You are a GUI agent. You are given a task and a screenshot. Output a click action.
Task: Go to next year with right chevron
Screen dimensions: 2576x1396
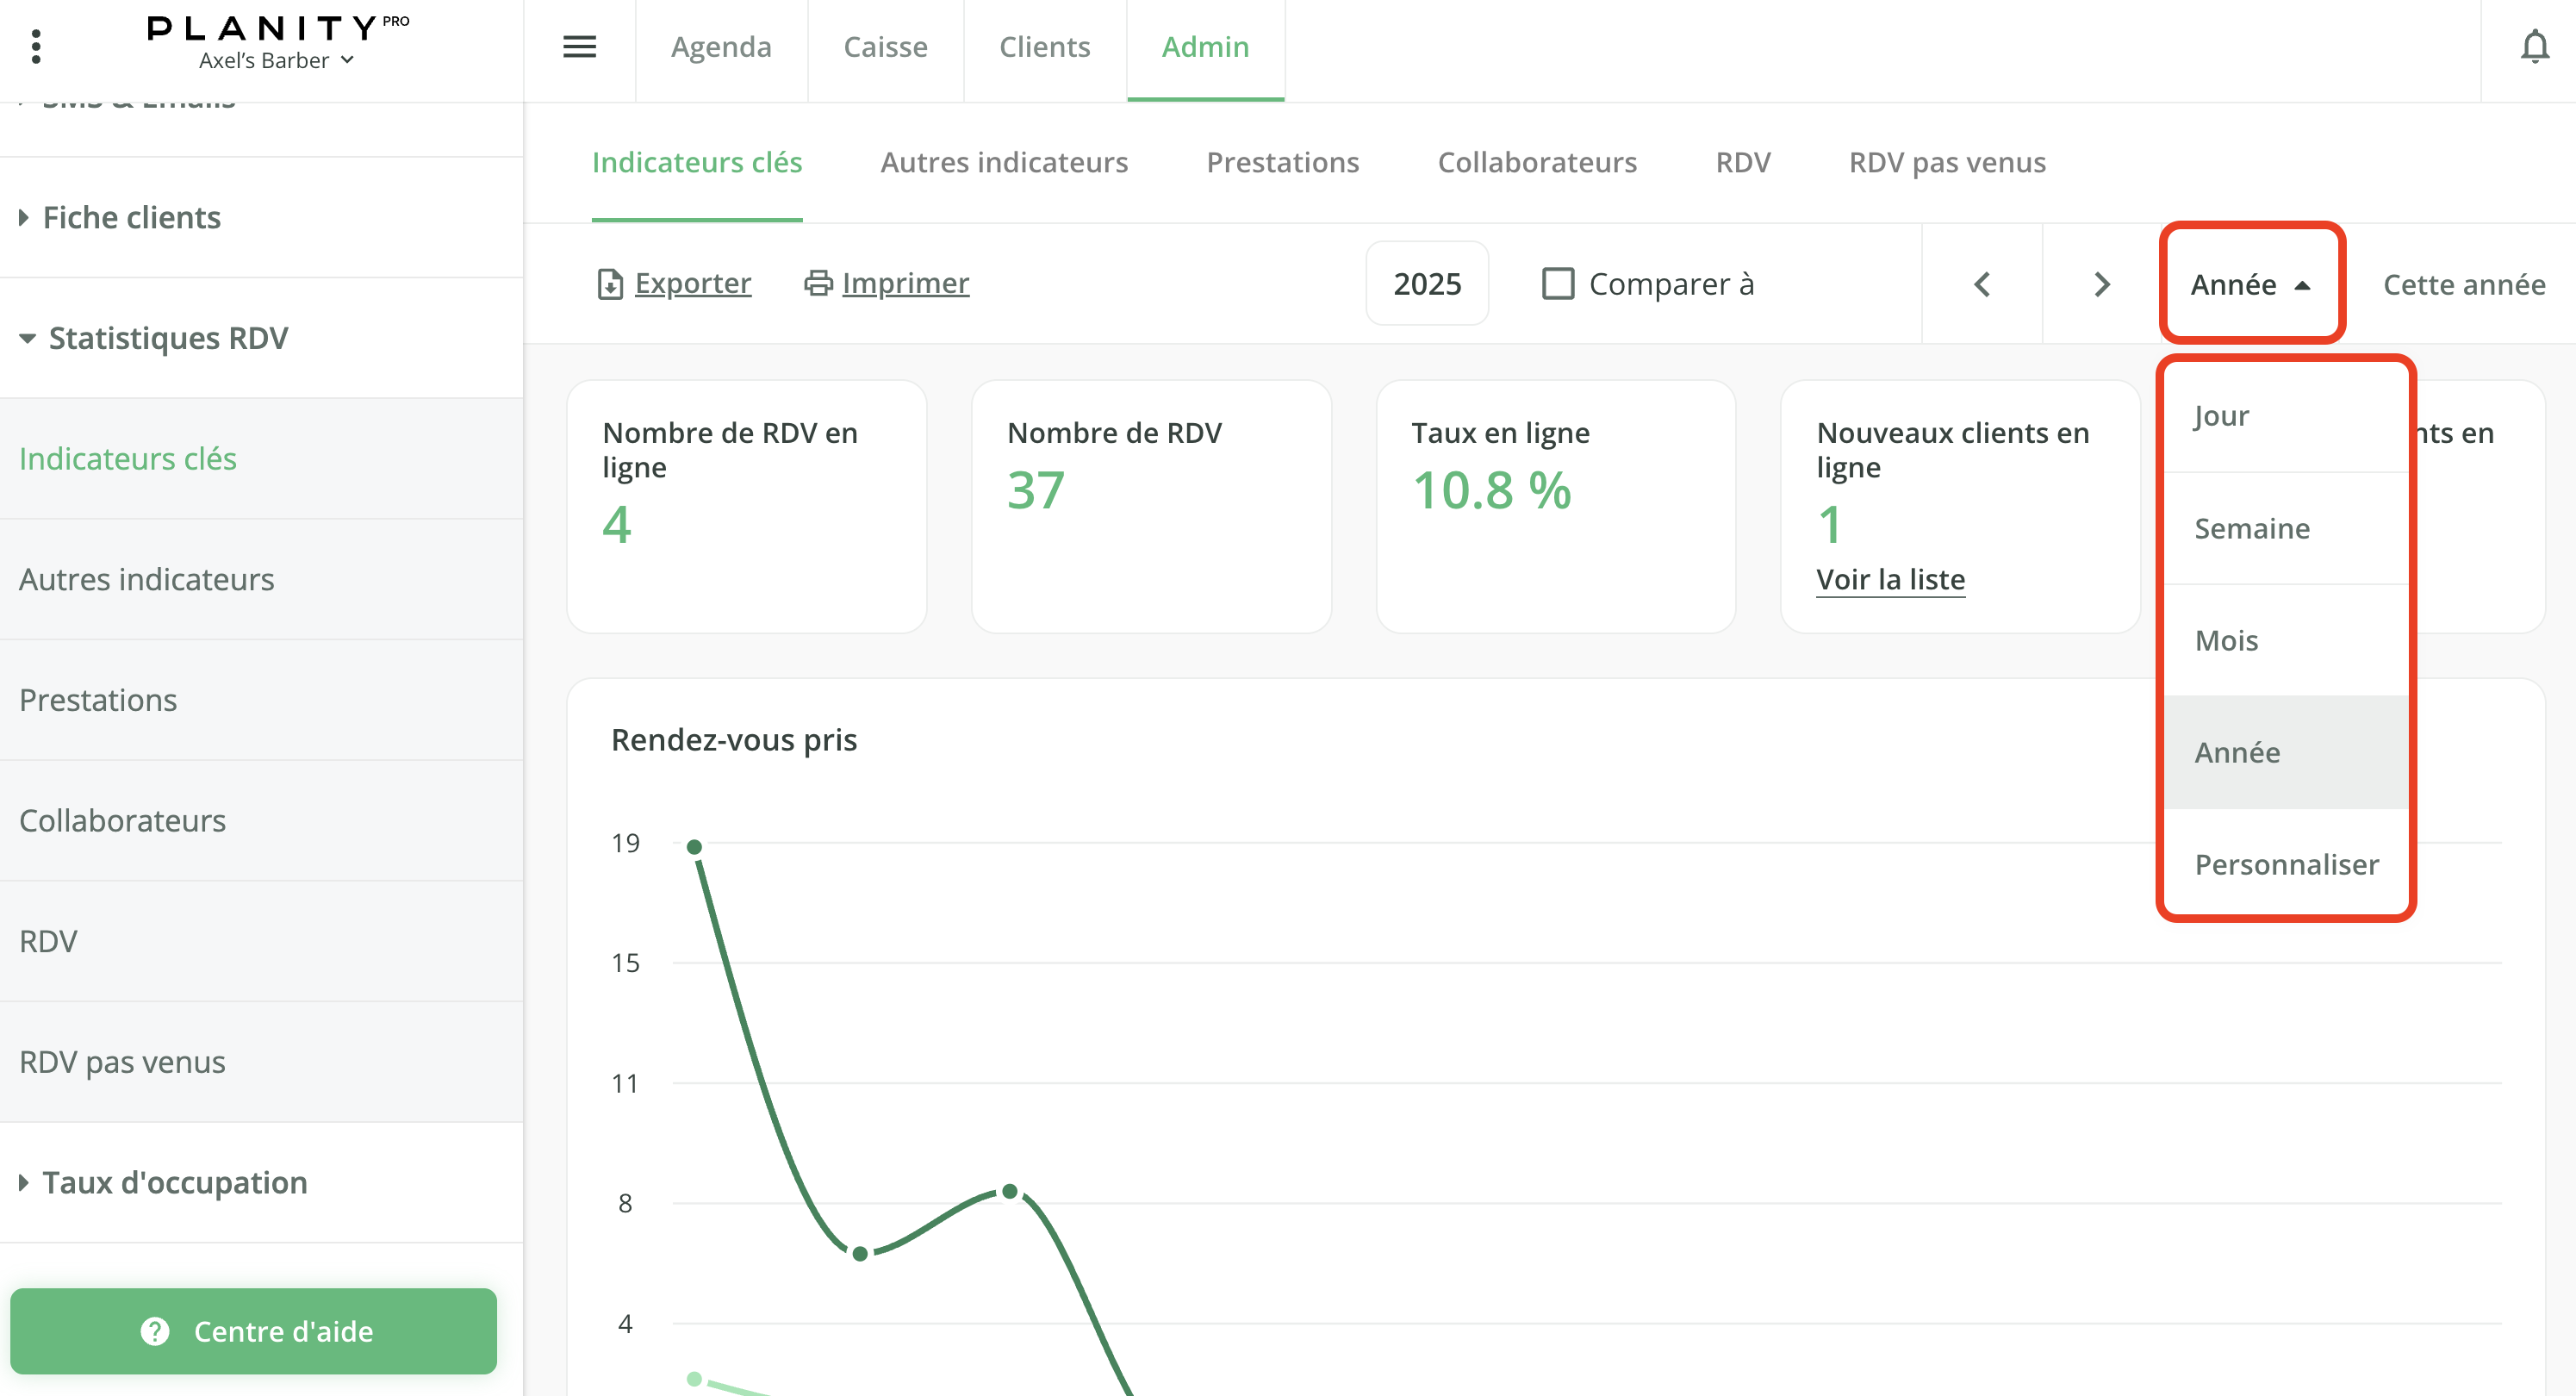pyautogui.click(x=2101, y=284)
